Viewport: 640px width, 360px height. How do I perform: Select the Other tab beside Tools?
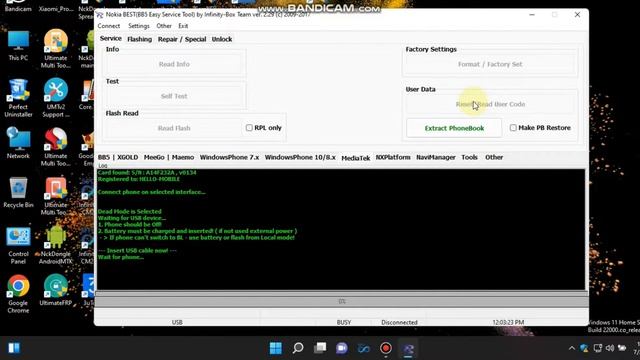pyautogui.click(x=494, y=157)
